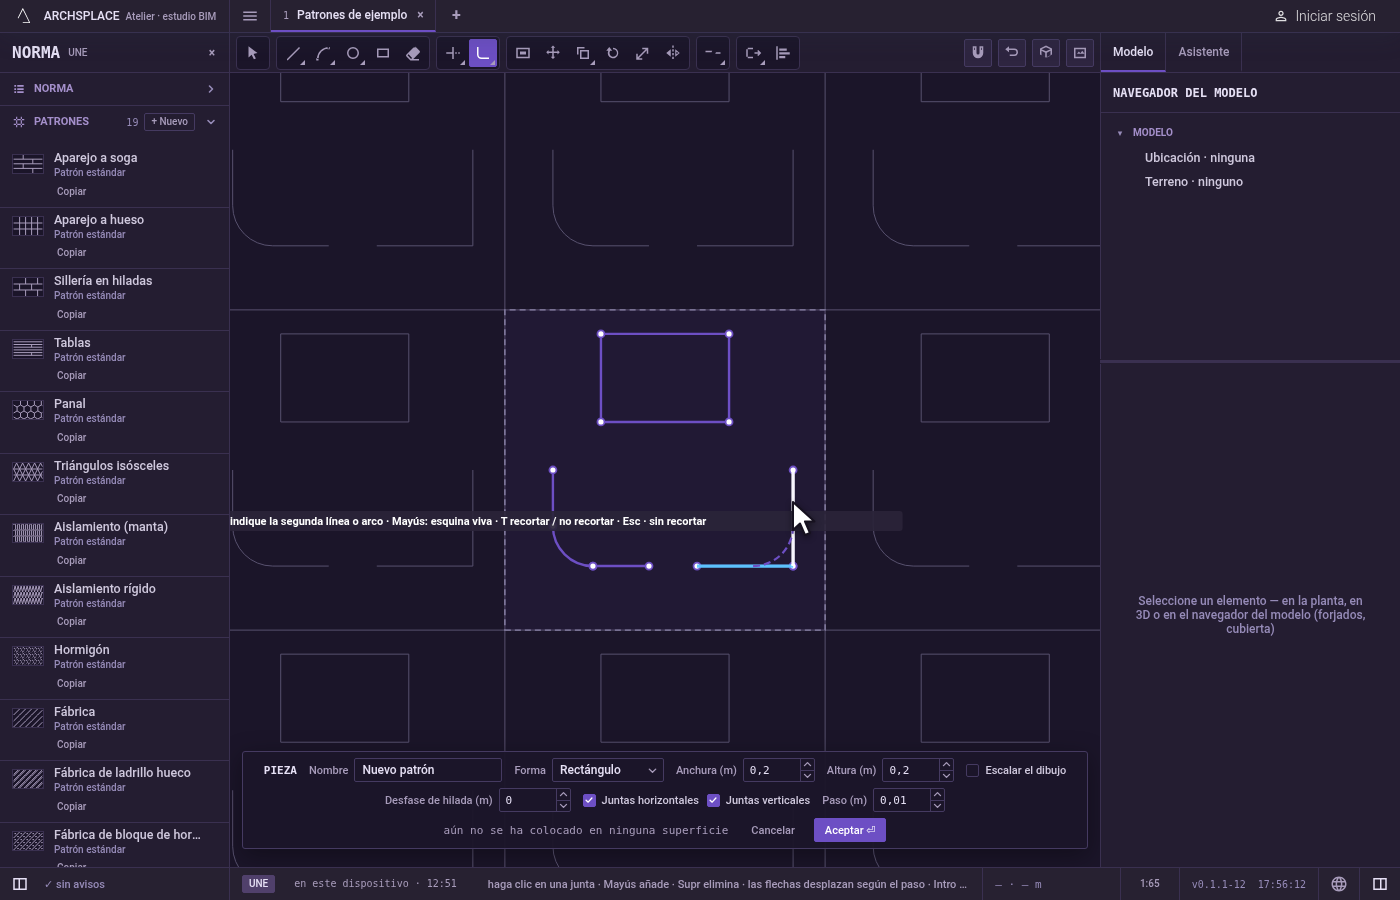Select the rotate tool in toolbar
Viewport: 1400px width, 900px height.
point(613,53)
